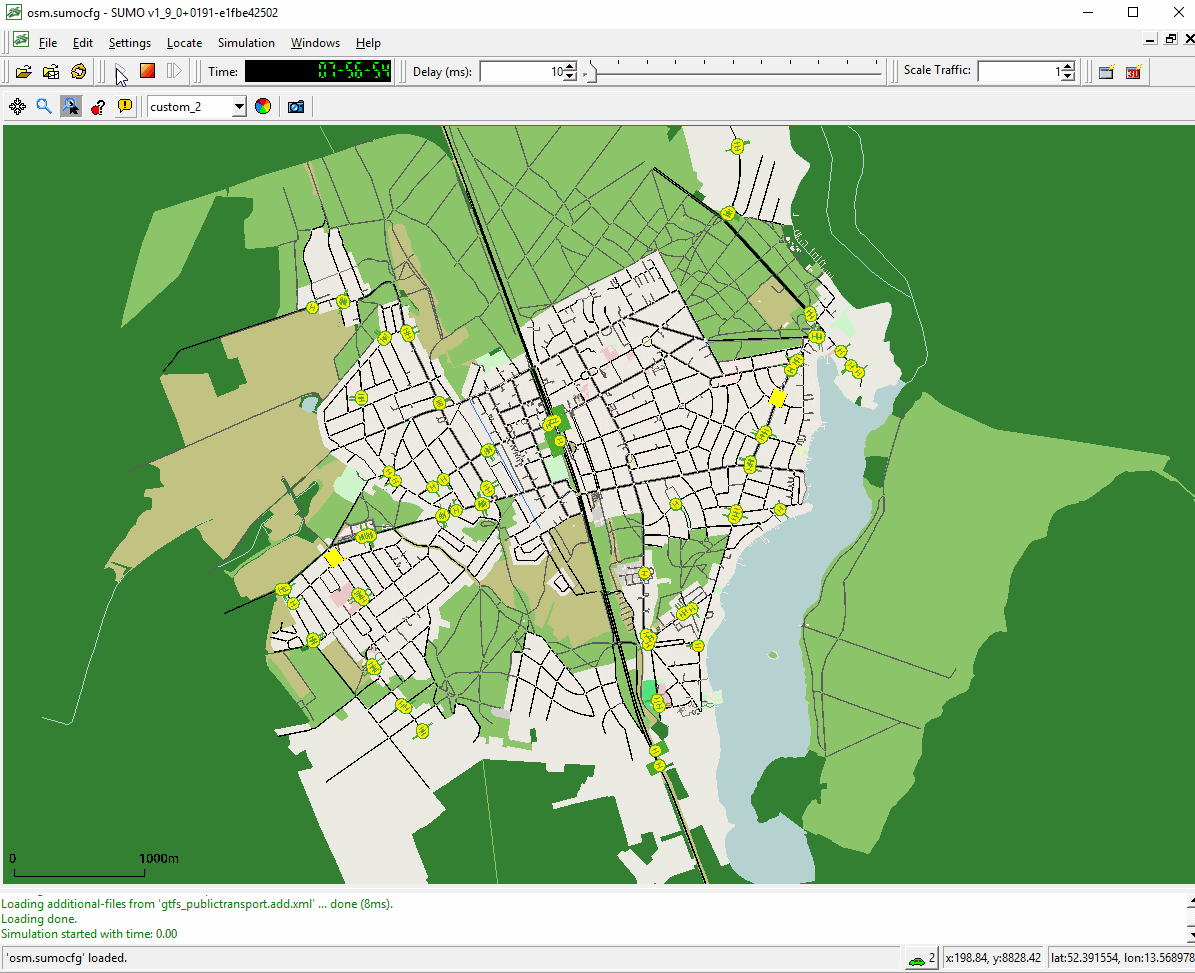
Task: Open simulation file with folder icon
Action: pos(23,72)
